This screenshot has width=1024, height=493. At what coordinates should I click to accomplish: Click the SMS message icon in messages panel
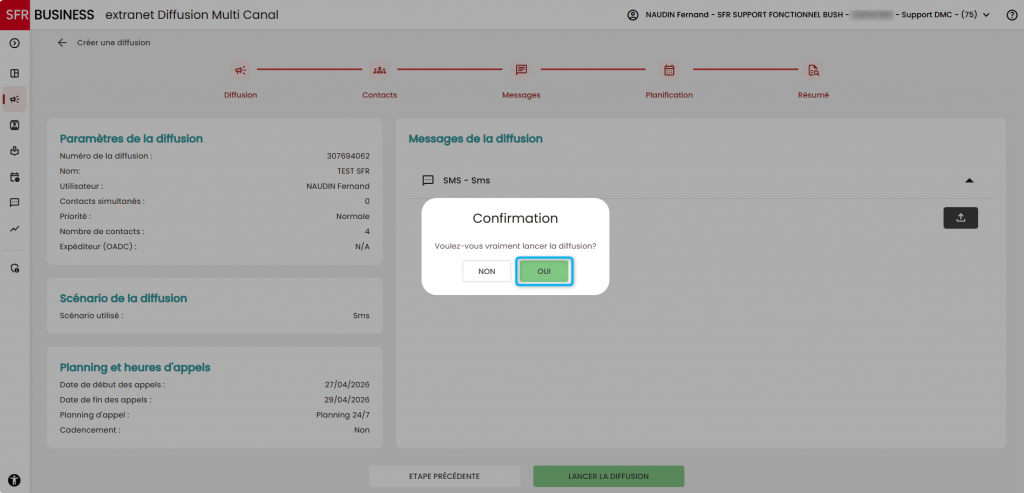pos(428,180)
